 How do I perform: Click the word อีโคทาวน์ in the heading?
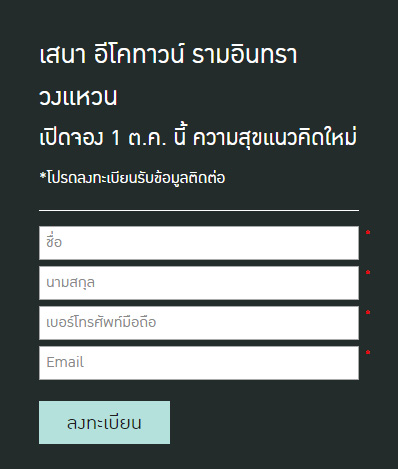click(x=139, y=54)
